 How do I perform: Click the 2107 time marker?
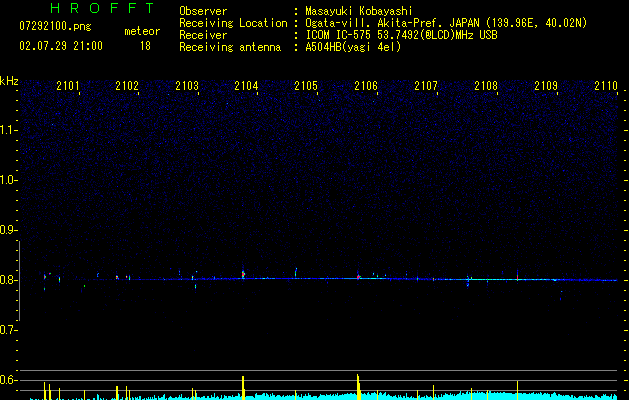[426, 85]
